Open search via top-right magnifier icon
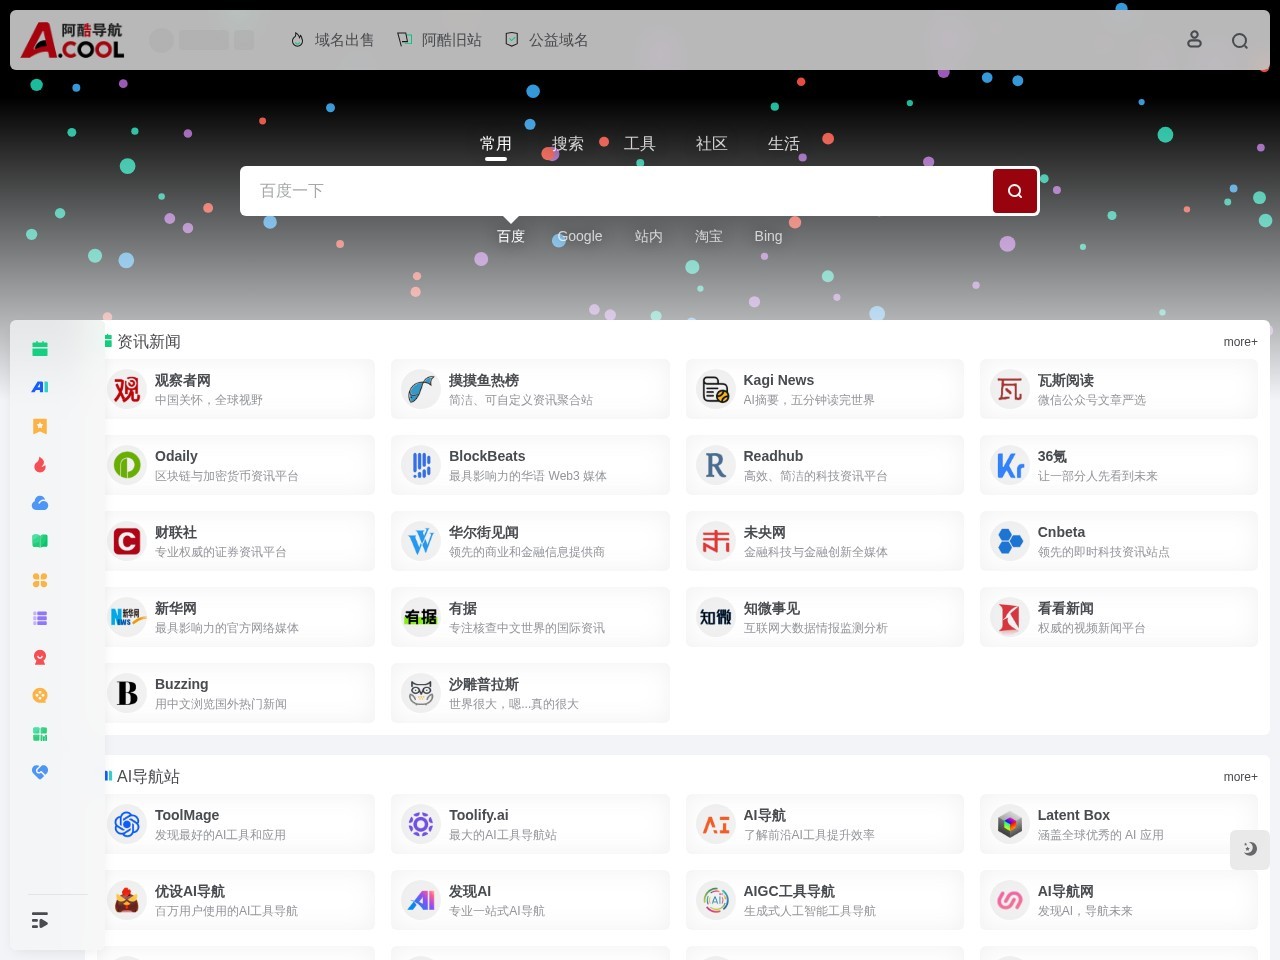 click(x=1240, y=41)
